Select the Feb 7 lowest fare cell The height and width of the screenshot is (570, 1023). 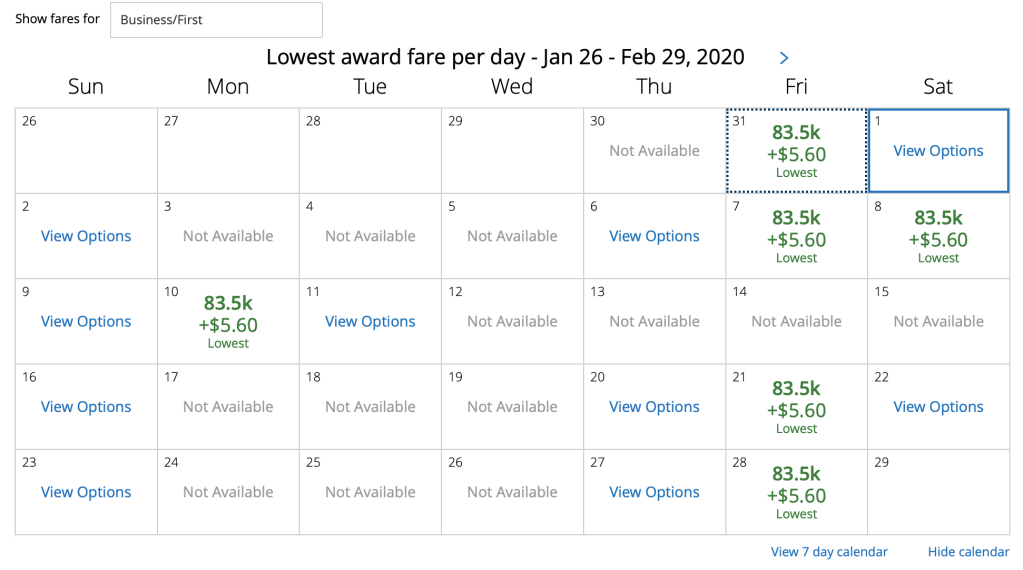pos(796,236)
